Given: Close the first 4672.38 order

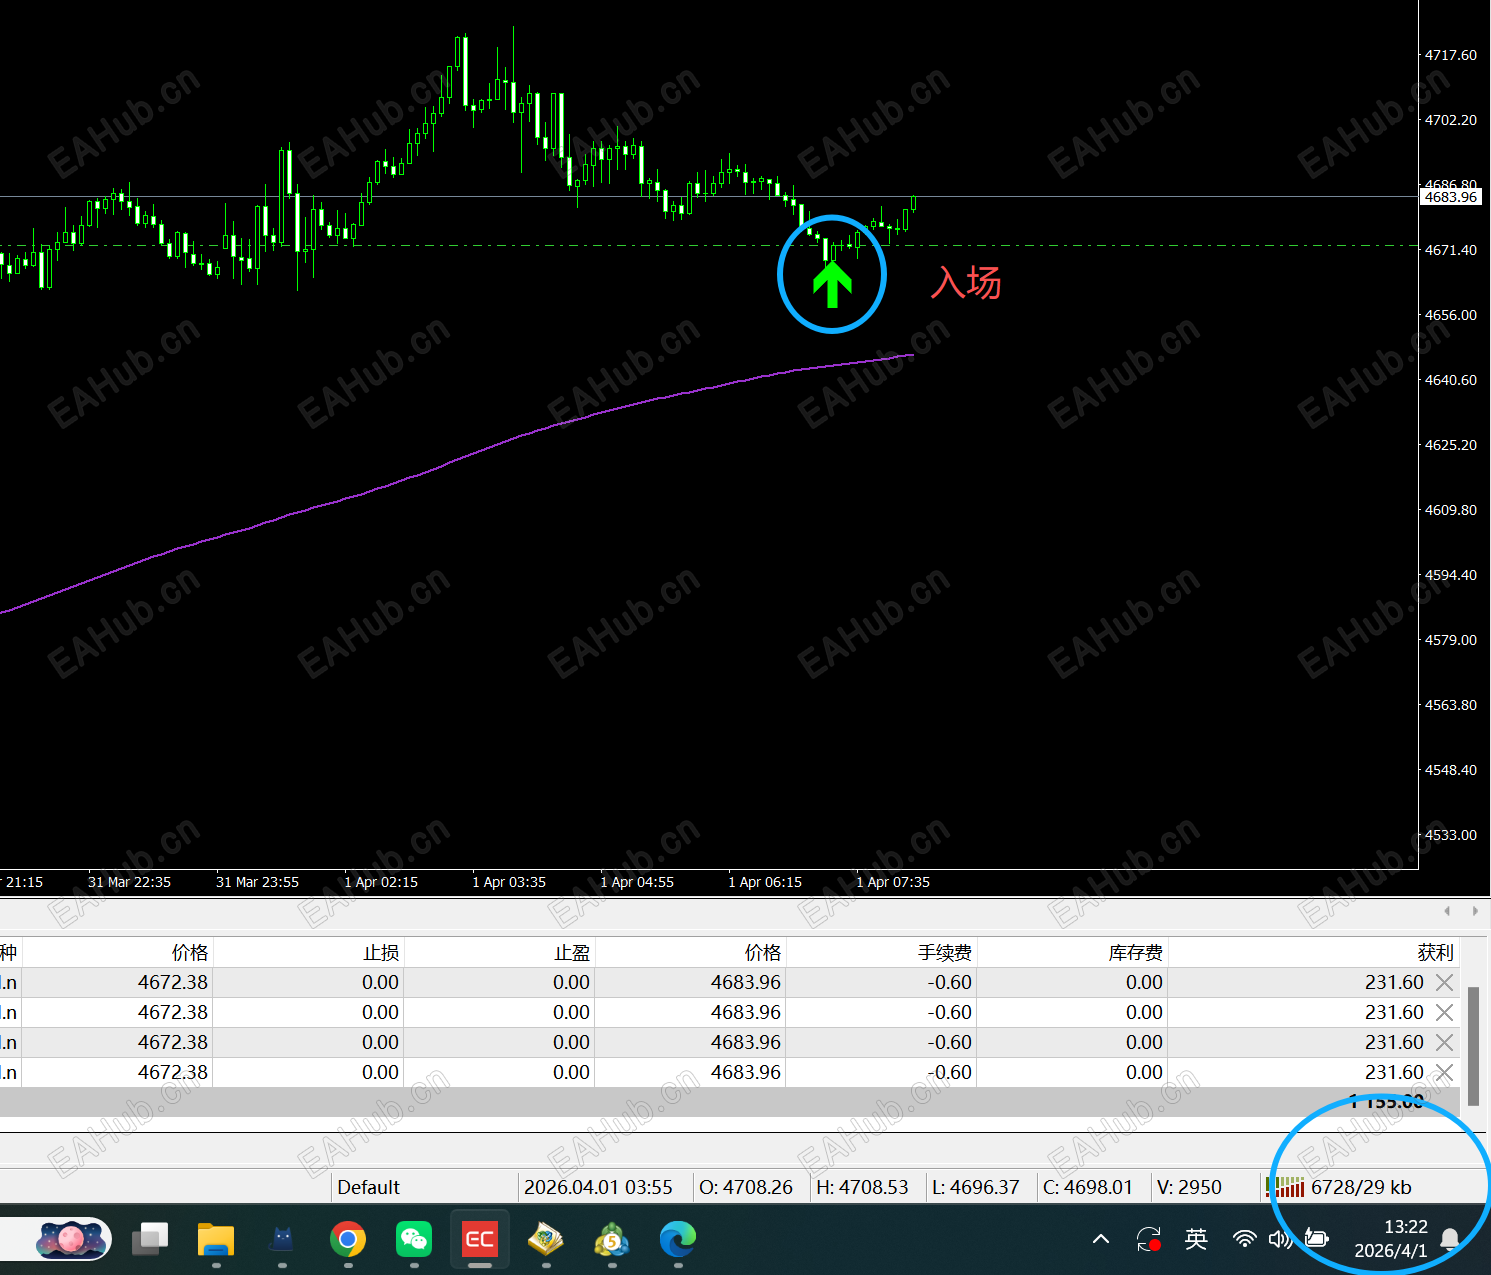Looking at the screenshot, I should tap(1444, 983).
